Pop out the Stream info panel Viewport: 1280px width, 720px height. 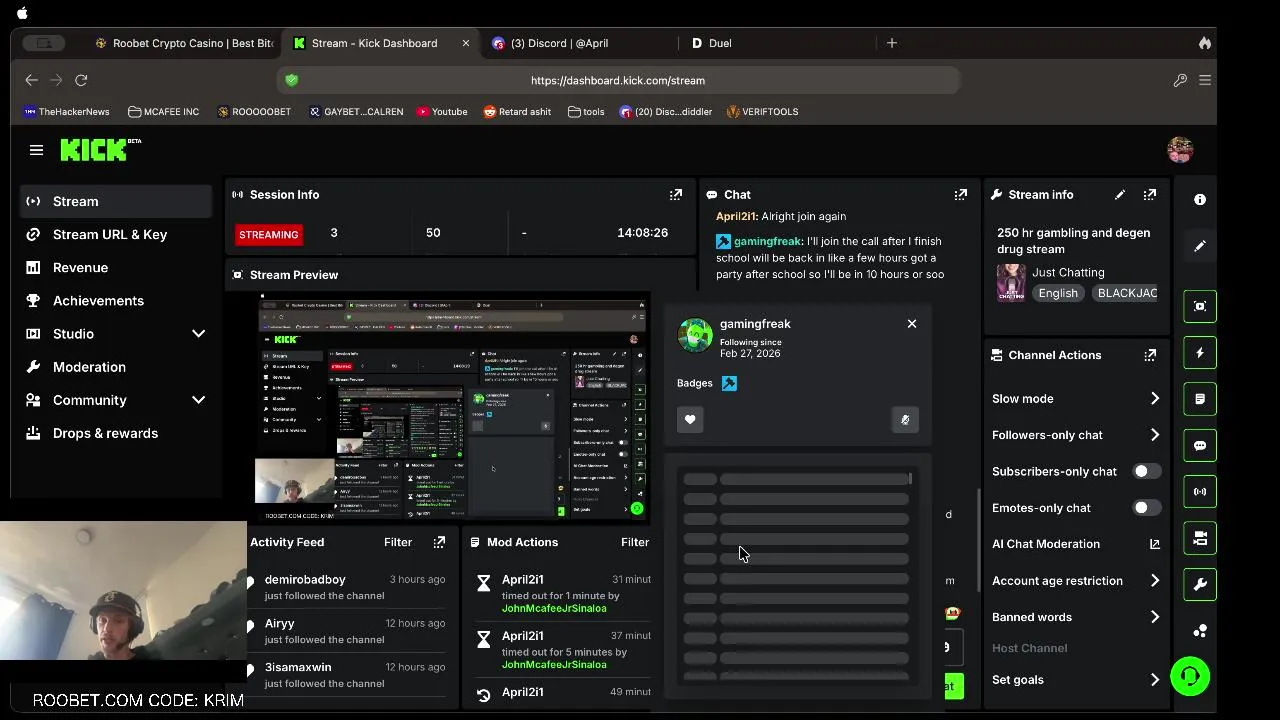tap(1150, 195)
